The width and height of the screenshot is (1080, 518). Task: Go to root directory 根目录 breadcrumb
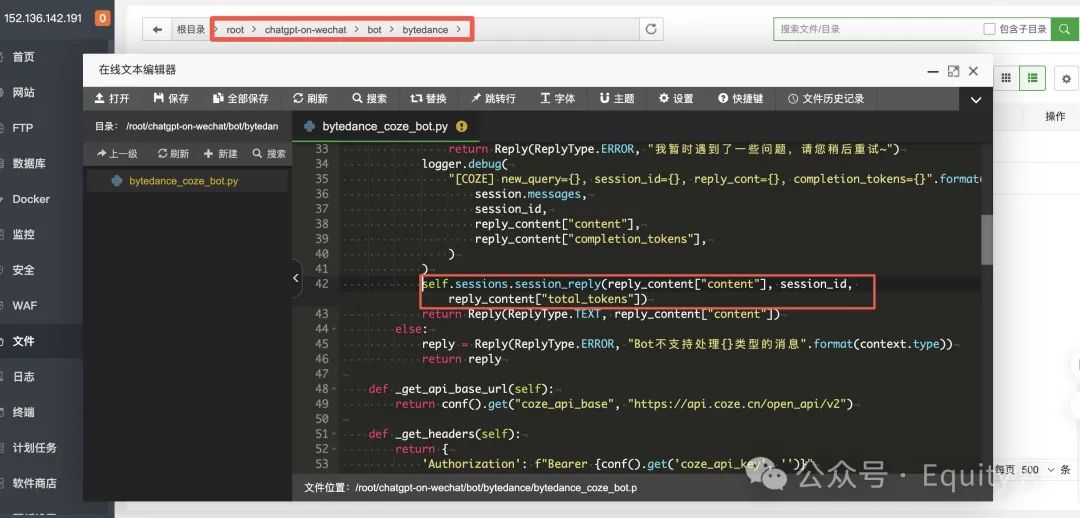[x=191, y=30]
